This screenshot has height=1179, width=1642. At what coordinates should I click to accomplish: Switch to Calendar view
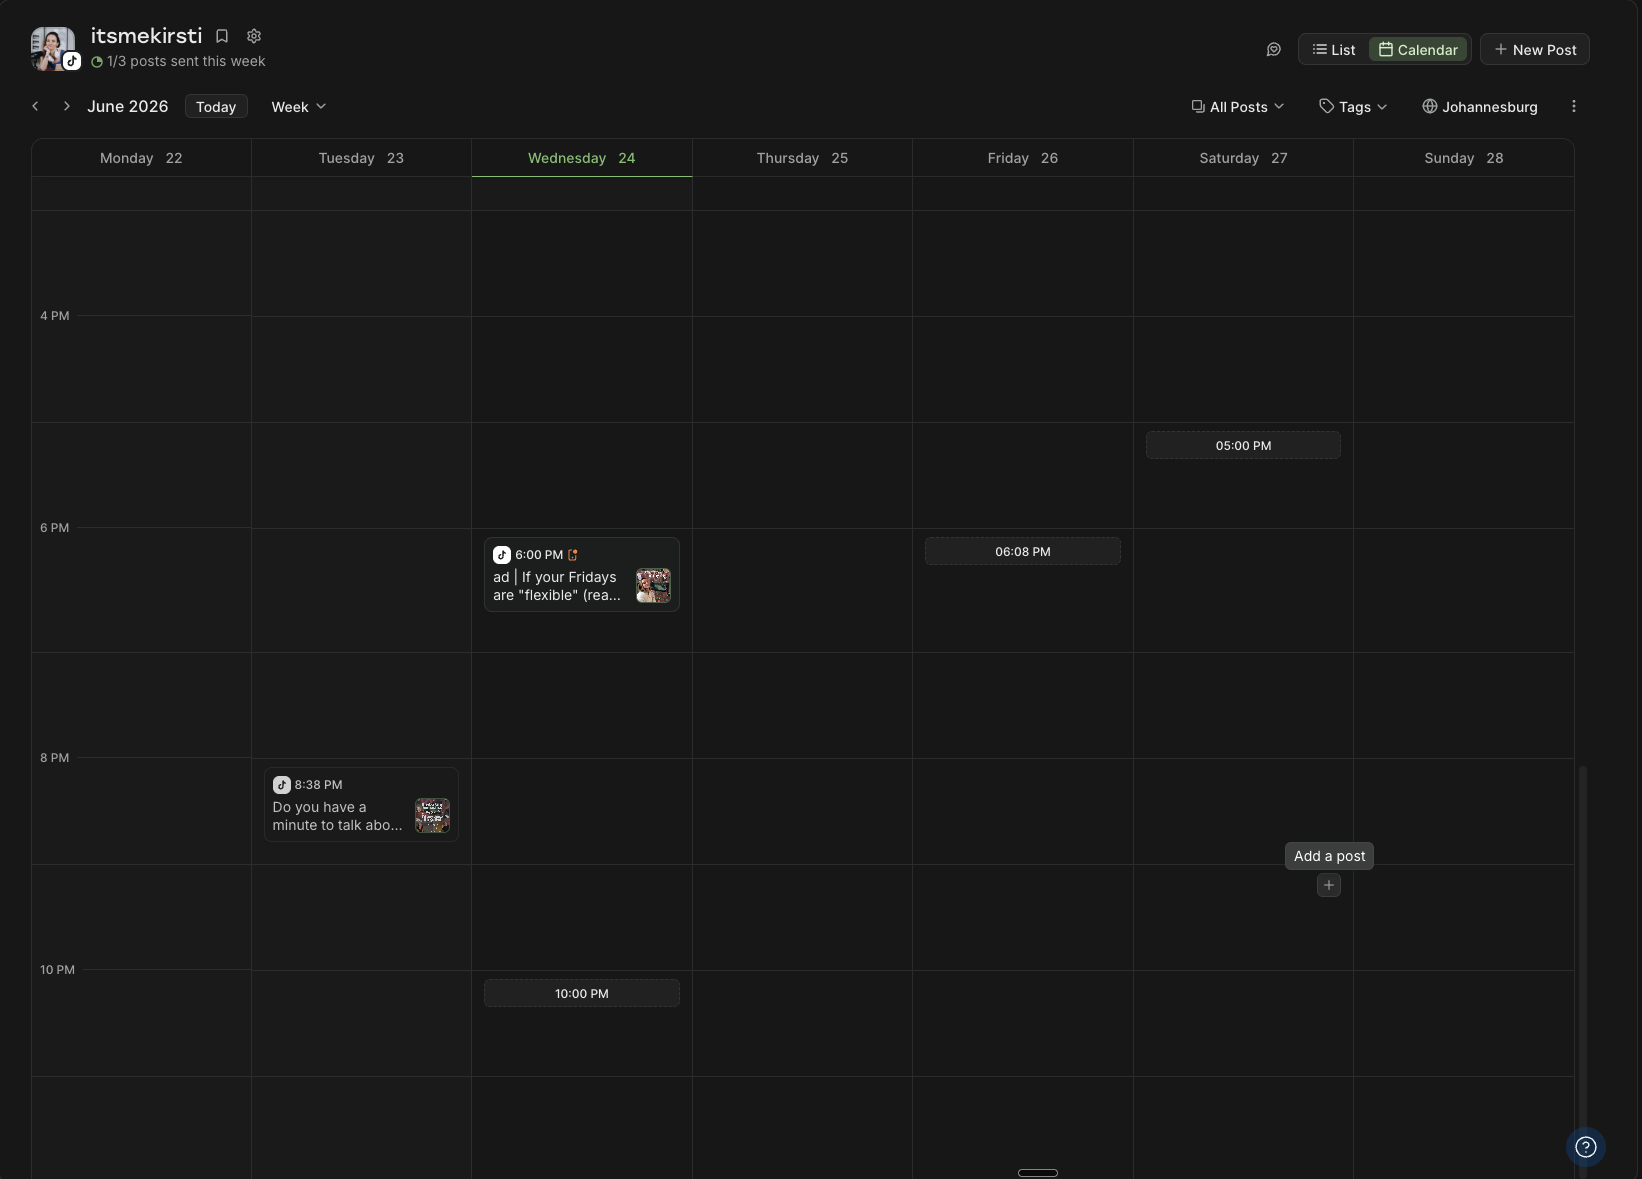point(1418,49)
